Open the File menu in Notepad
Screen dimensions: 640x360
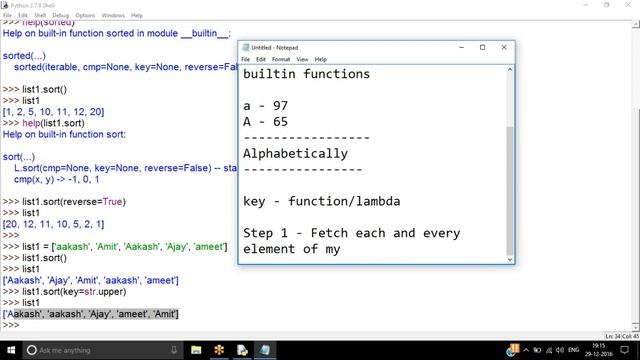point(245,59)
